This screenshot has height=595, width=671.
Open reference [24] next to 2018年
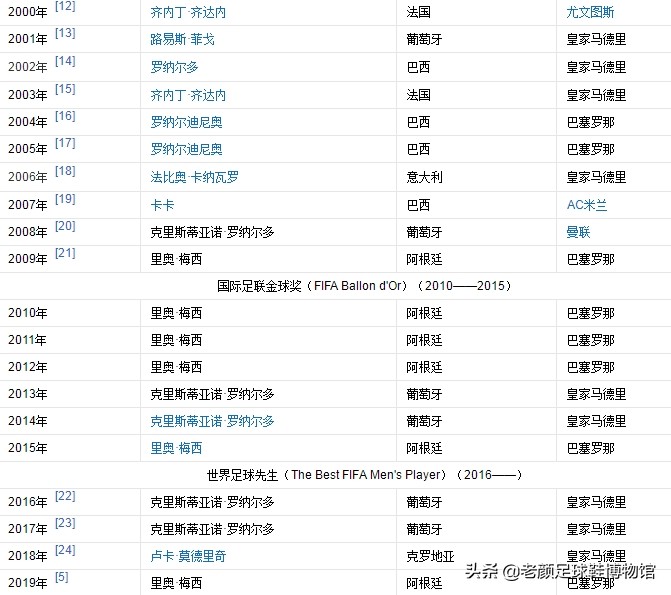(x=65, y=550)
